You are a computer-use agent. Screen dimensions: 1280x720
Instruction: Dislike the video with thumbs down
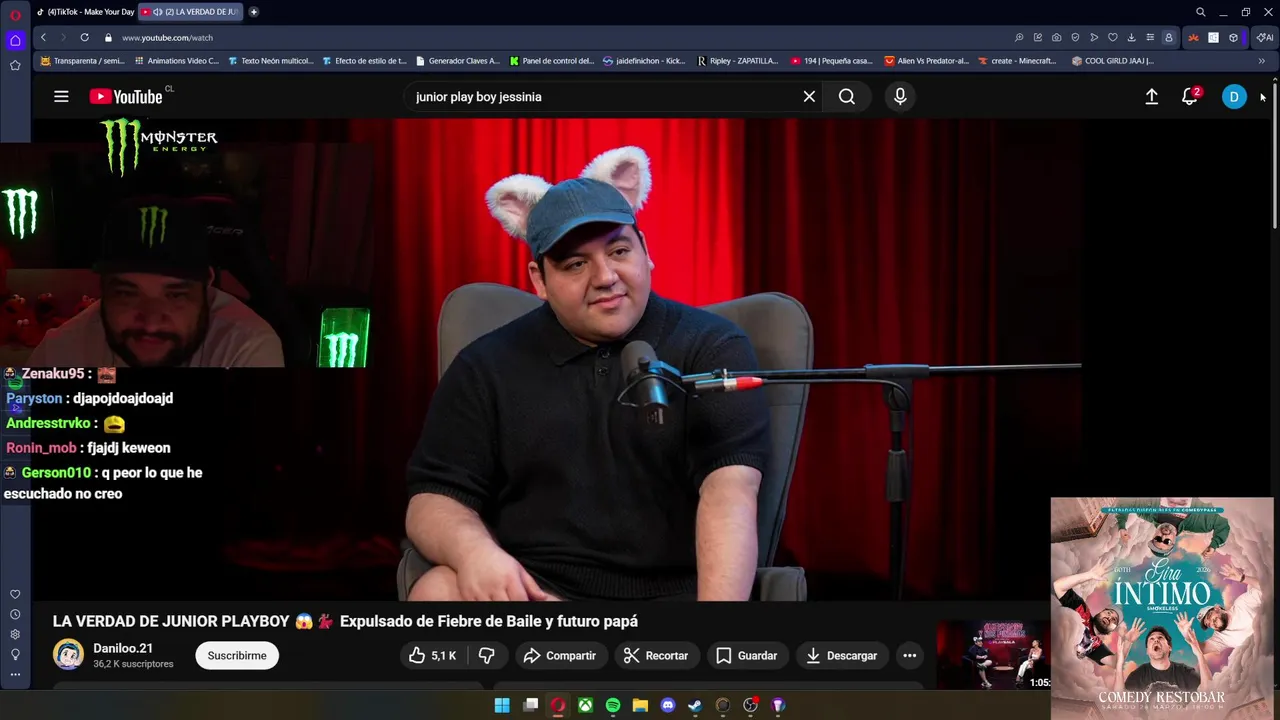click(x=487, y=656)
